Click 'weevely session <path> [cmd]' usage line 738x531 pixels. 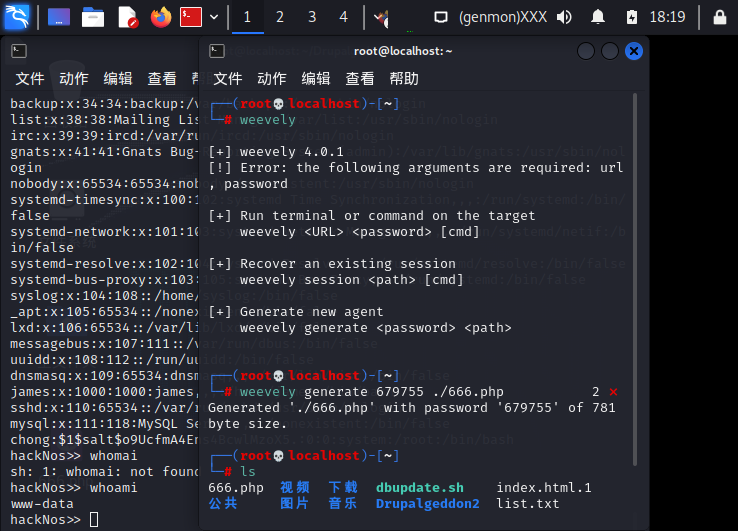click(x=352, y=280)
